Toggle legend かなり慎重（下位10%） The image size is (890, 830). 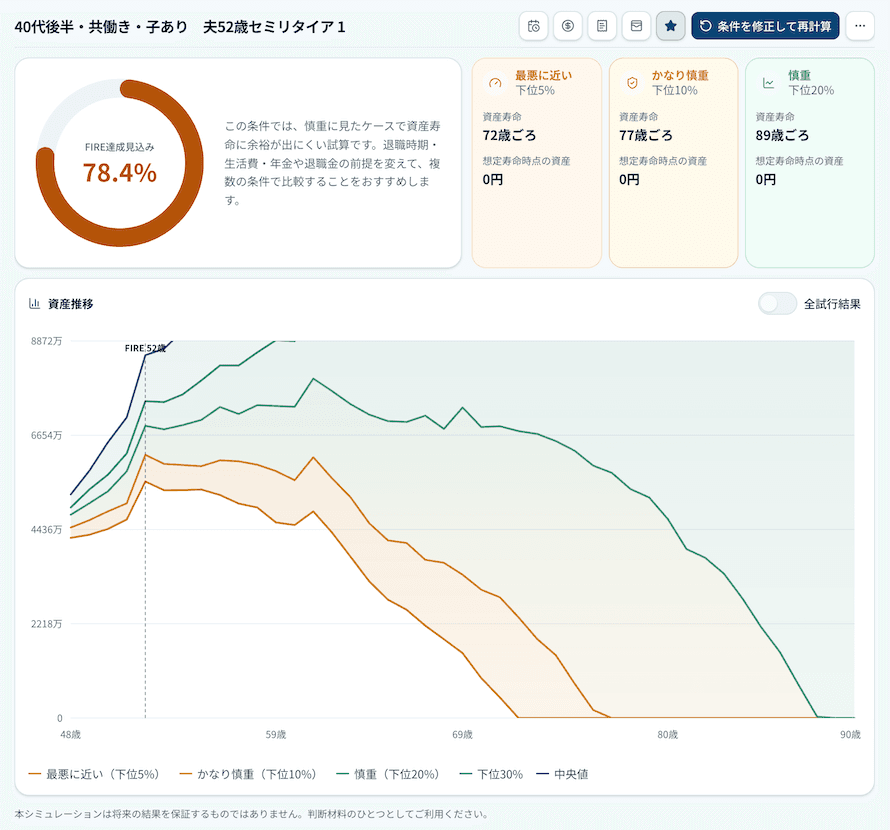point(248,774)
